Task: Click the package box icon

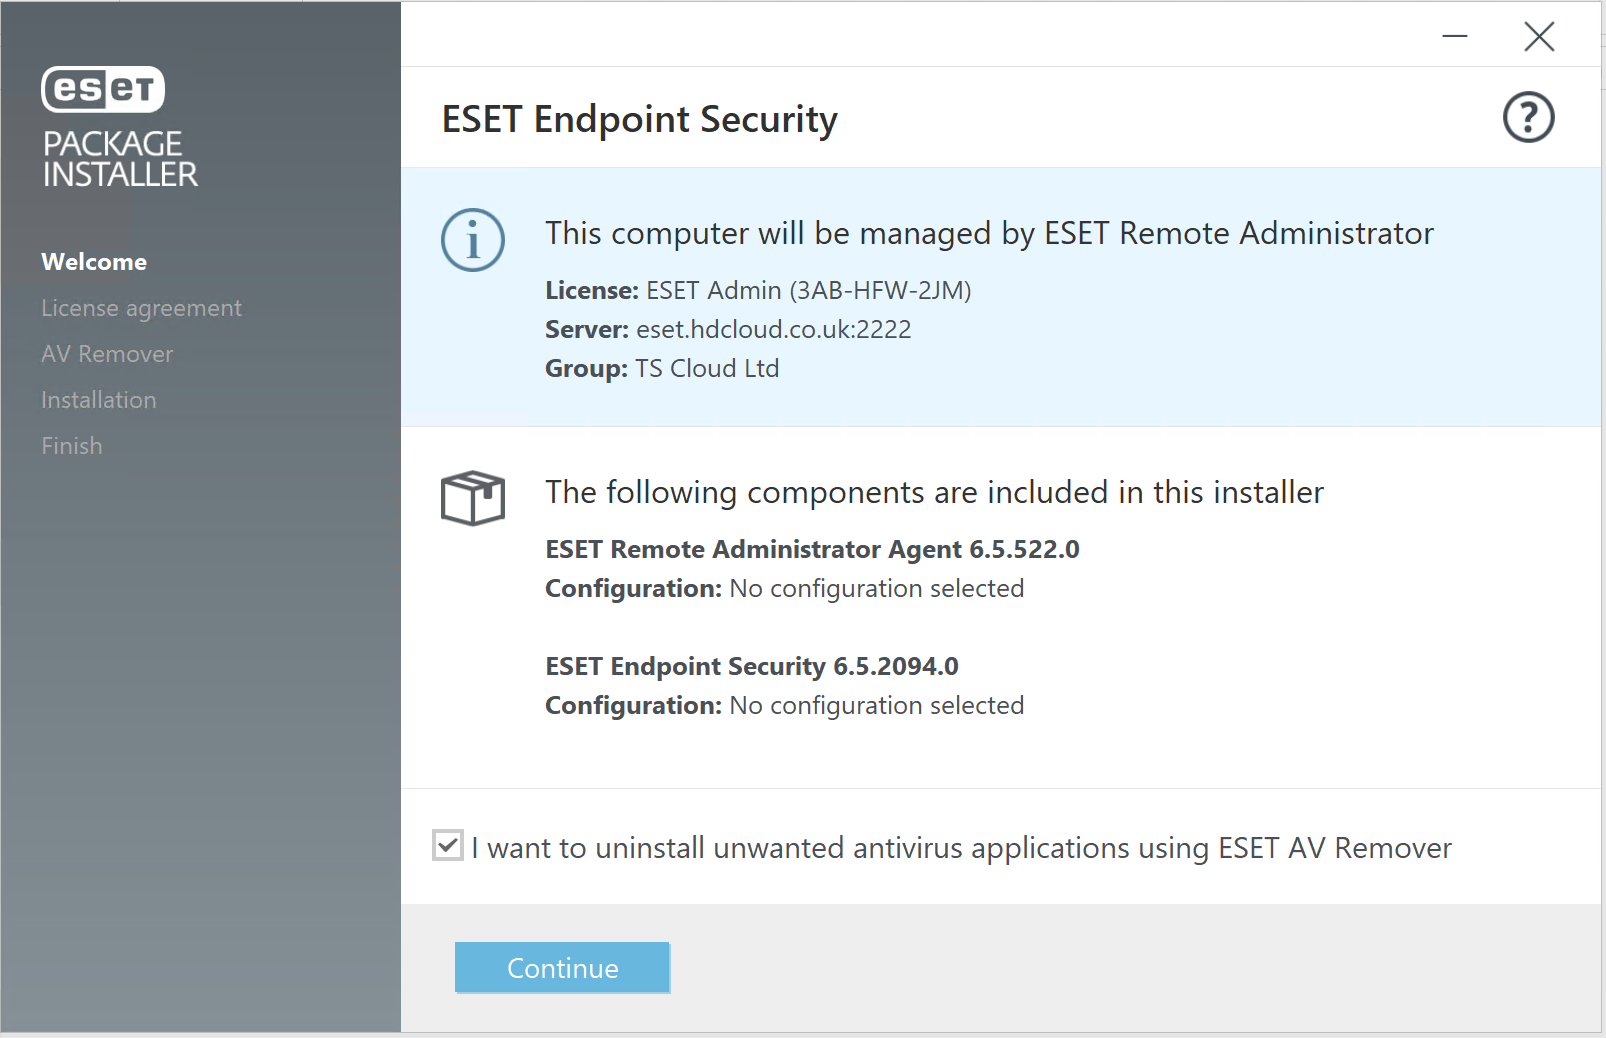Action: coord(473,497)
